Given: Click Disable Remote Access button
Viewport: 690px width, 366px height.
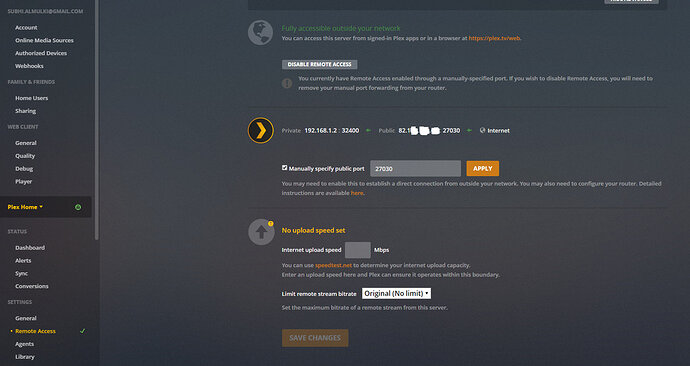Looking at the screenshot, I should 319,64.
